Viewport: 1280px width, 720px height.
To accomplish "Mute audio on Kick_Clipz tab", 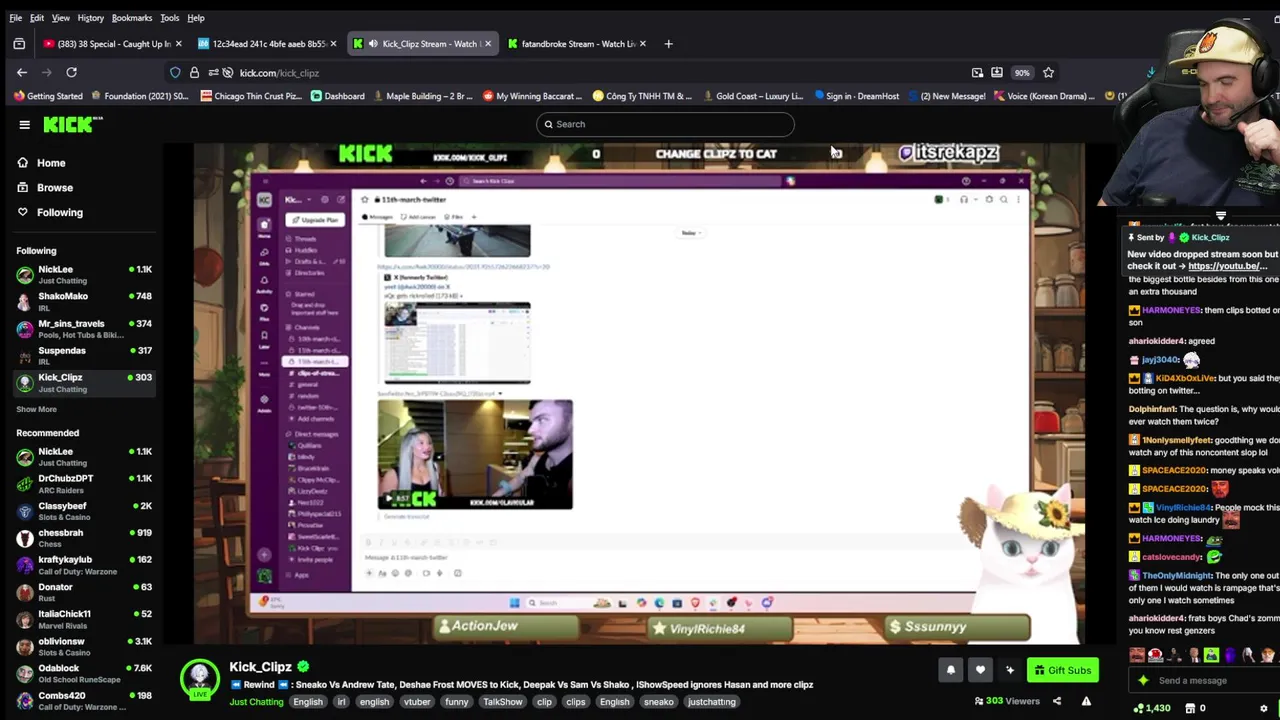I will 372,44.
